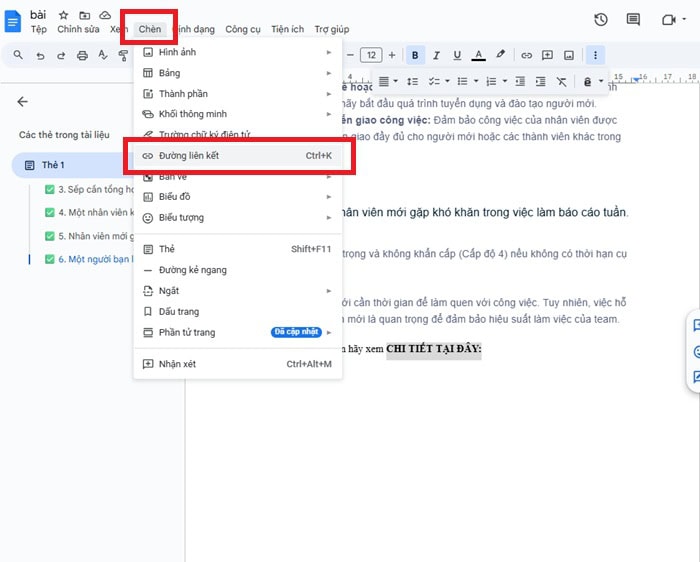
Task: Click the search magnifier in toolbar
Action: click(x=18, y=55)
